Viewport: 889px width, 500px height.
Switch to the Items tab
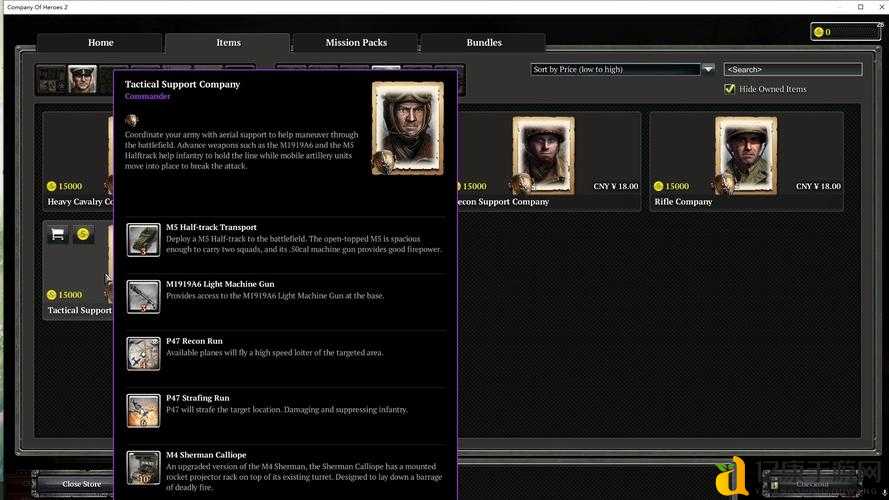tap(228, 43)
